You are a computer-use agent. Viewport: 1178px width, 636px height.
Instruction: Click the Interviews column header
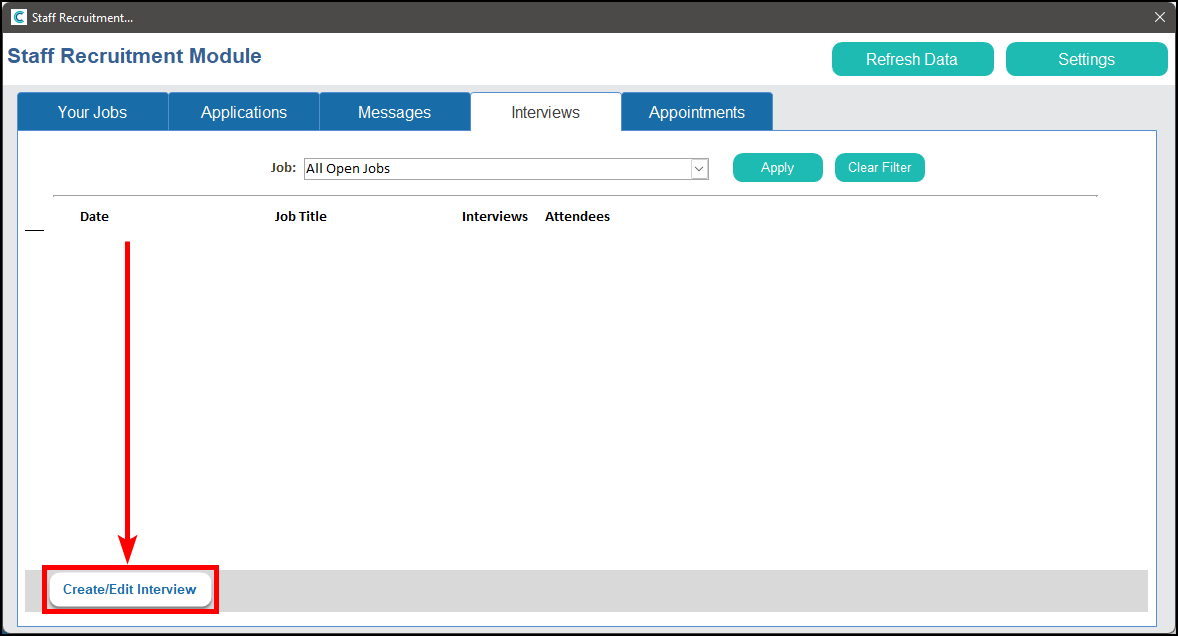coord(494,217)
